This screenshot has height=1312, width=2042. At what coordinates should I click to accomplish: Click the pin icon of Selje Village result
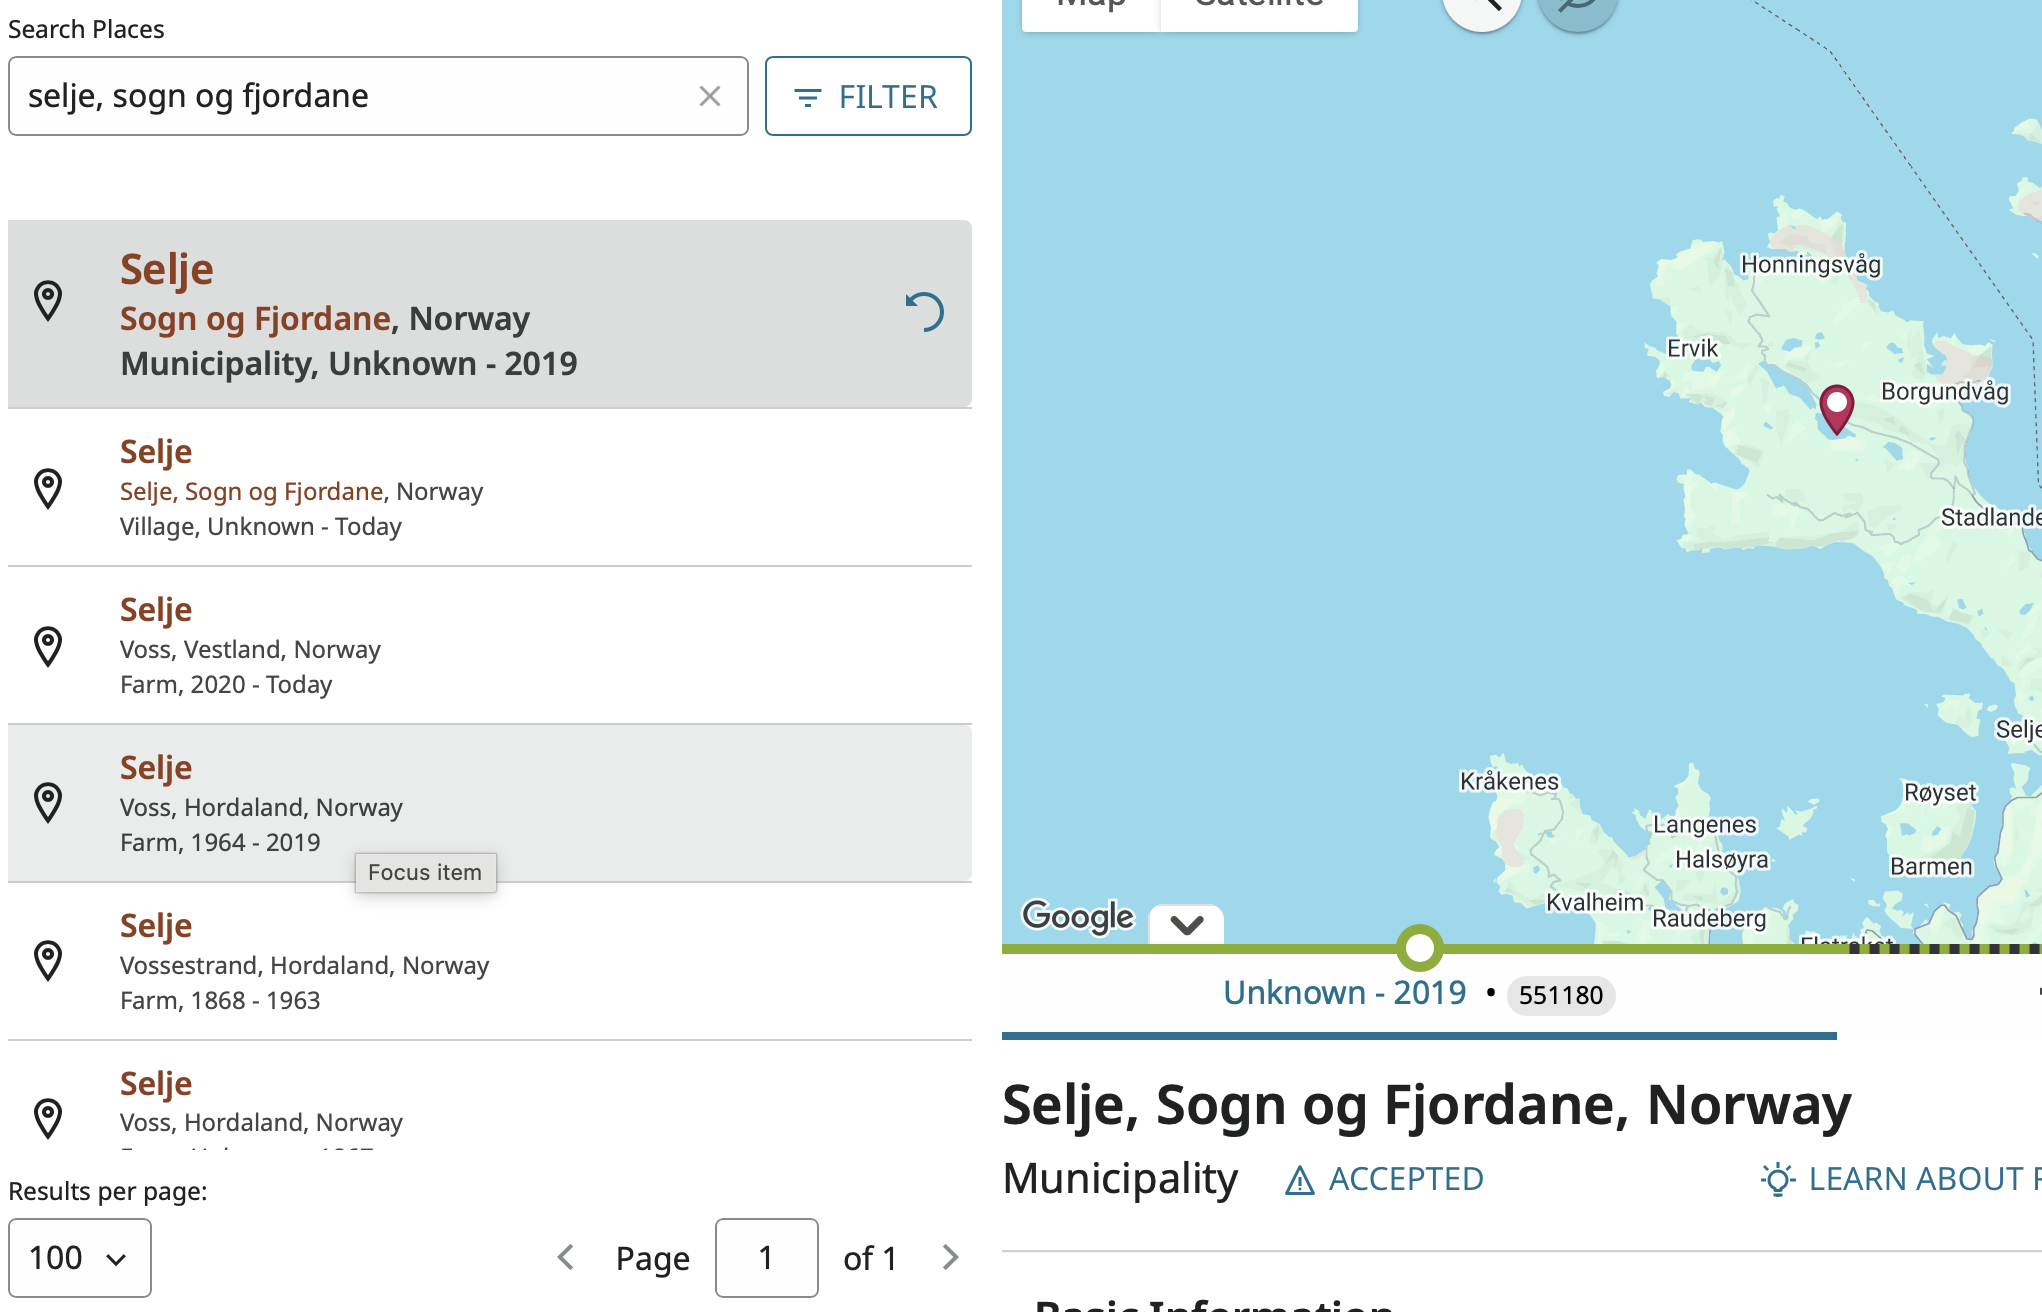(x=48, y=488)
